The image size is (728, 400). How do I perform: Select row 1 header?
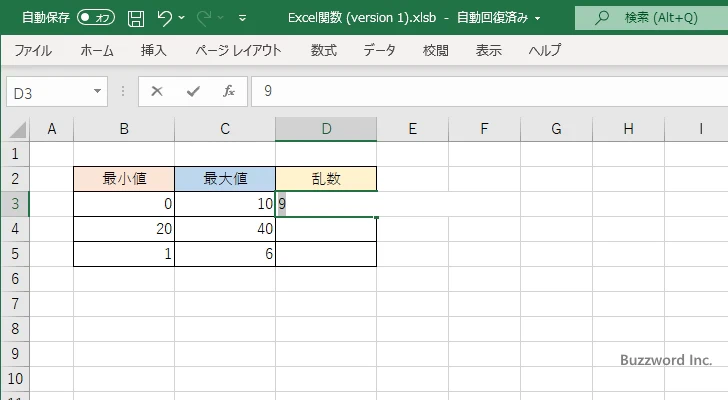point(15,154)
